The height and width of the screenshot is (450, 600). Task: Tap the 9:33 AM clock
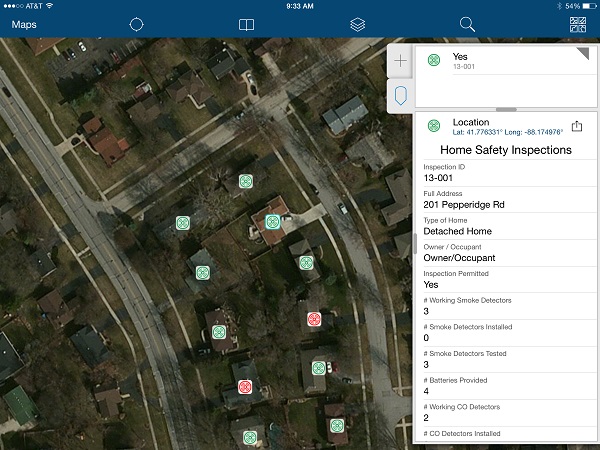(300, 6)
